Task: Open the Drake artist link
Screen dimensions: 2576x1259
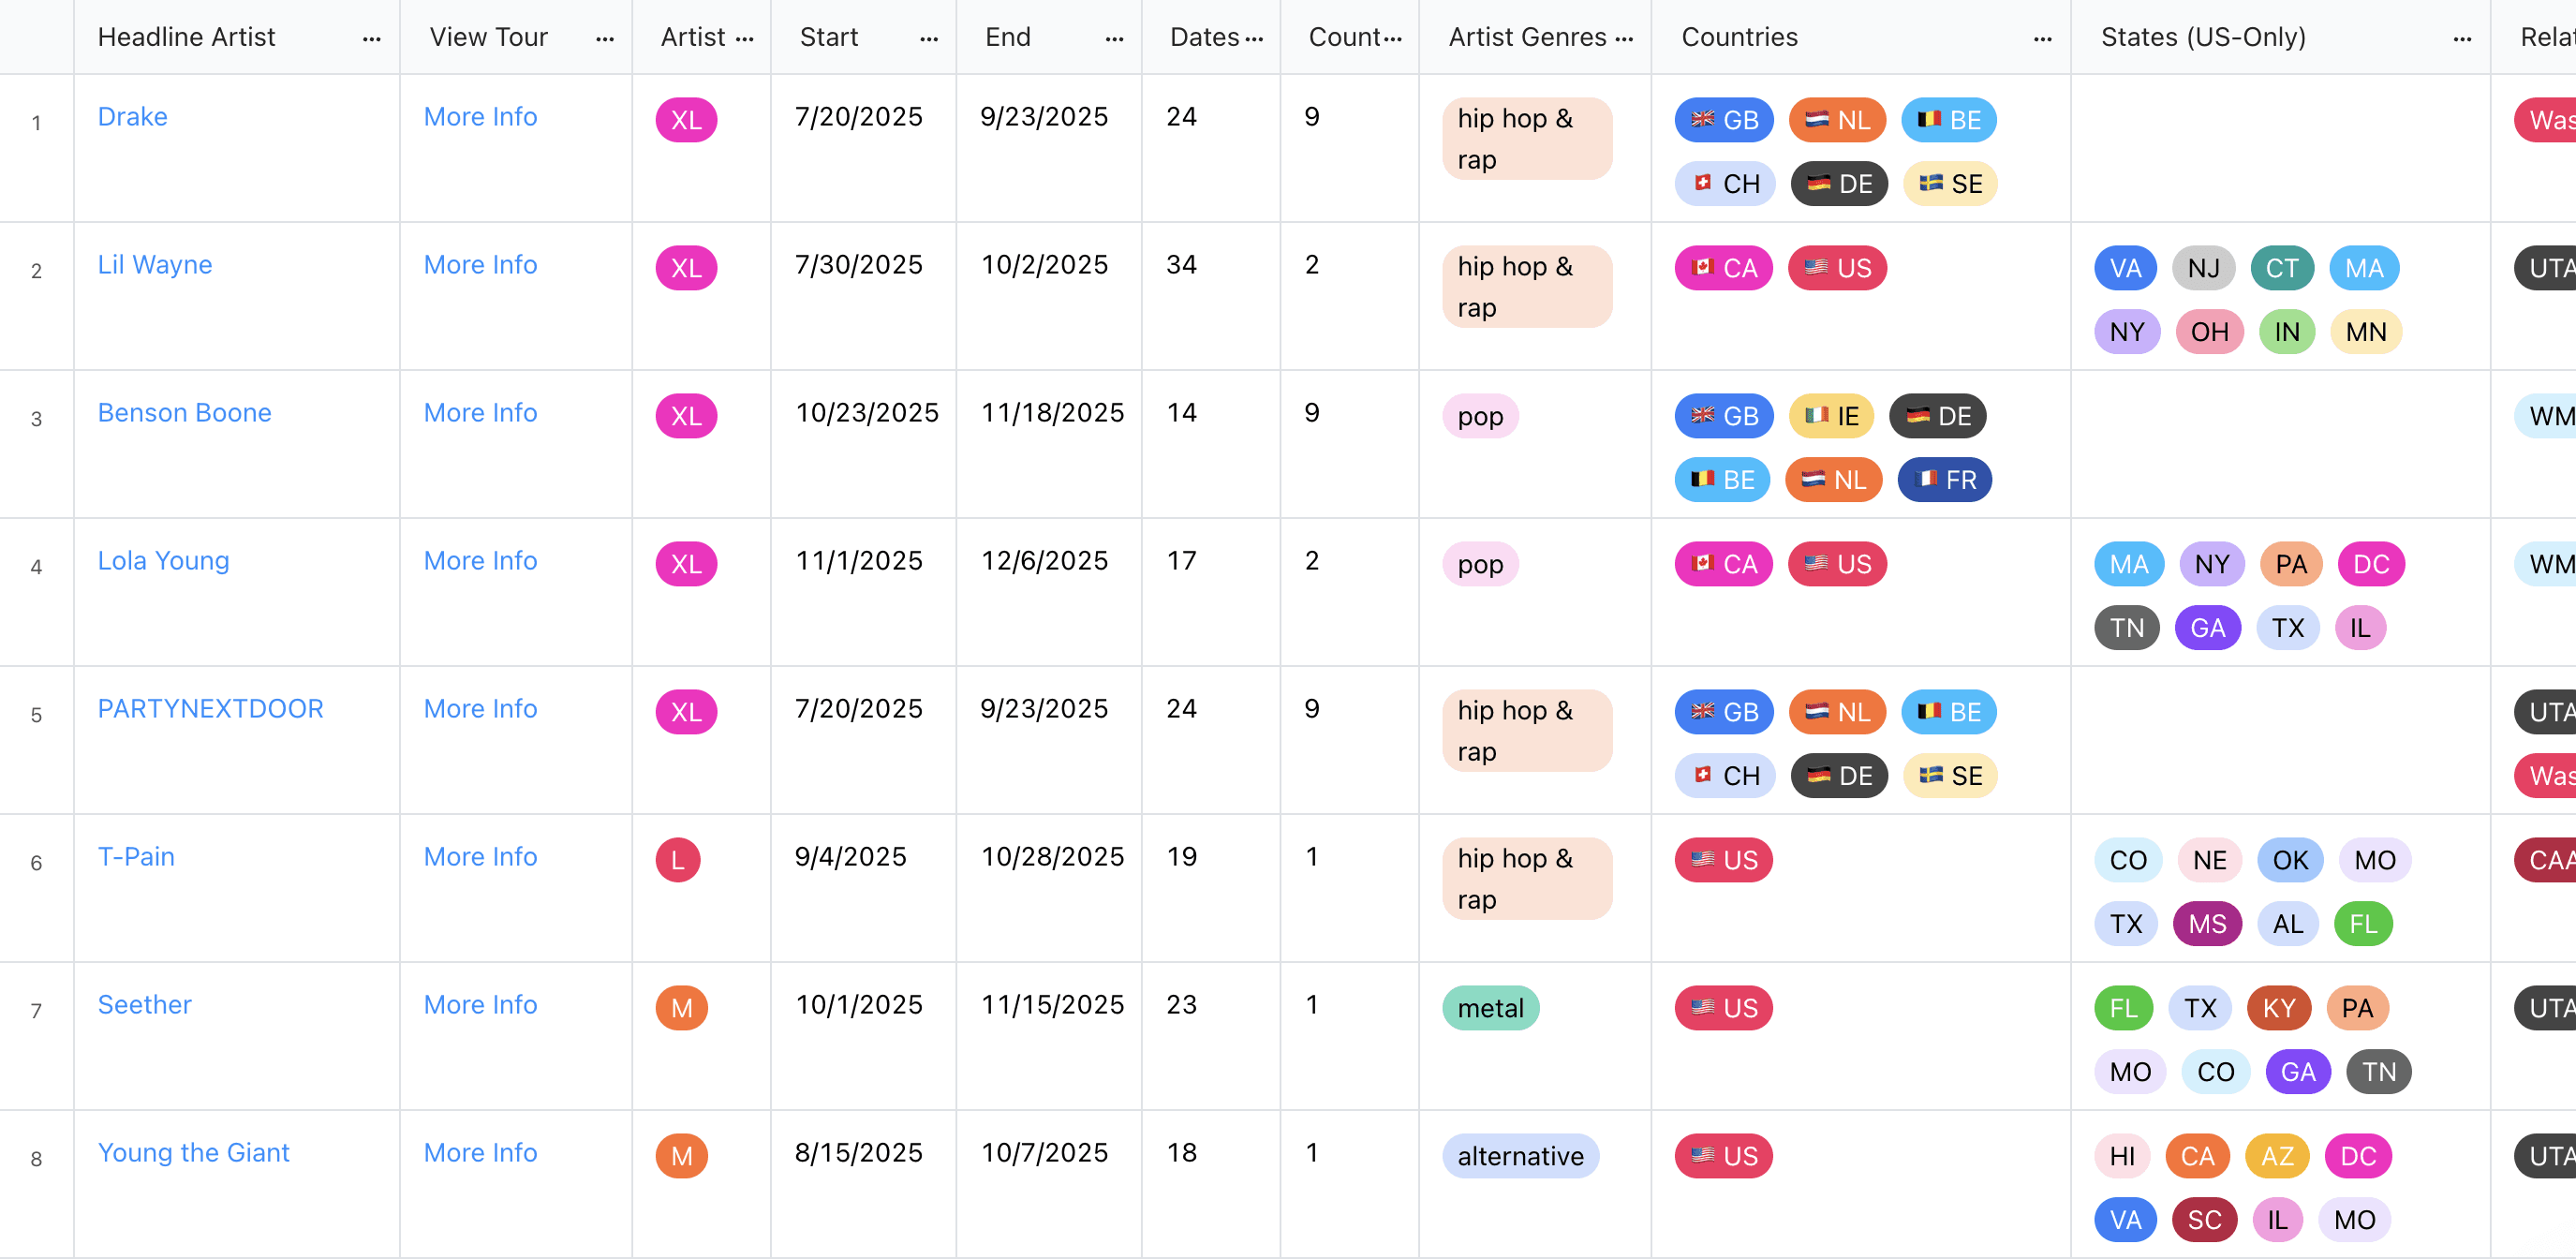Action: pos(132,117)
